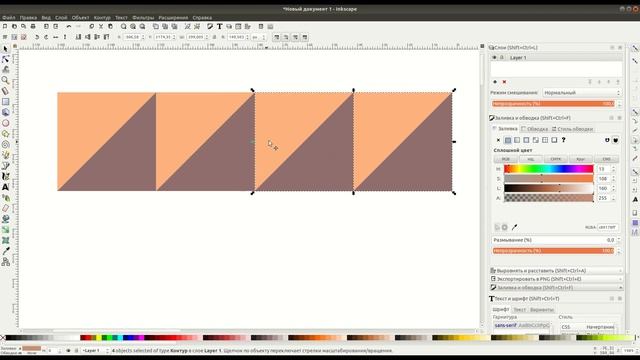Click the Wheel (Круг) color mode button
This screenshot has width=640, height=360.
[x=581, y=159]
